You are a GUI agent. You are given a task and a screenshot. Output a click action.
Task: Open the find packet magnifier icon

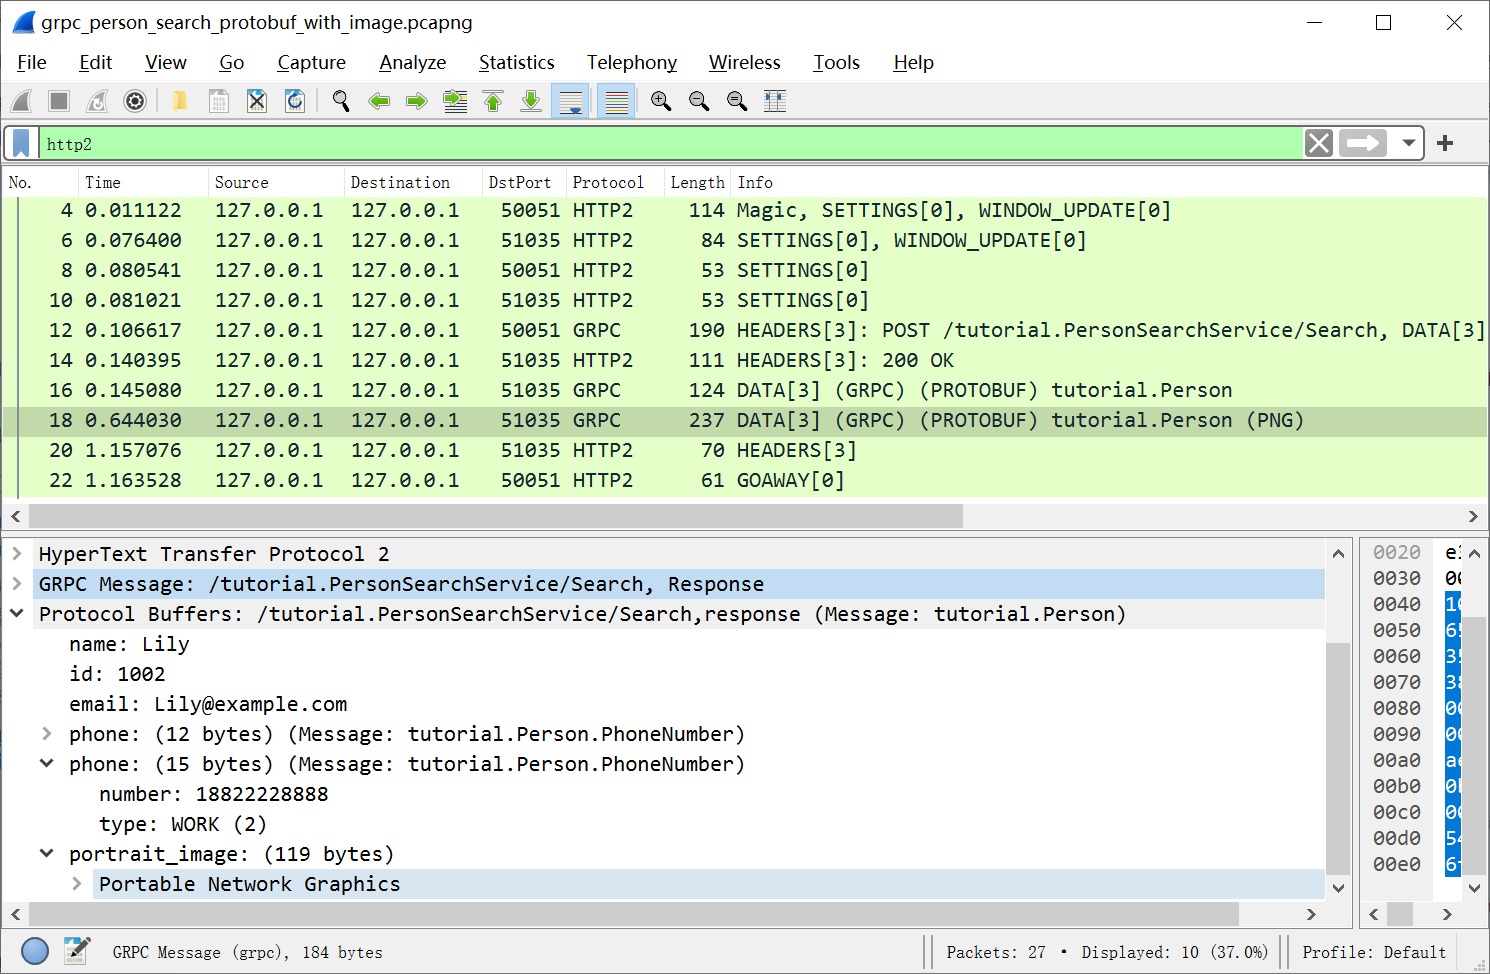coord(341,100)
